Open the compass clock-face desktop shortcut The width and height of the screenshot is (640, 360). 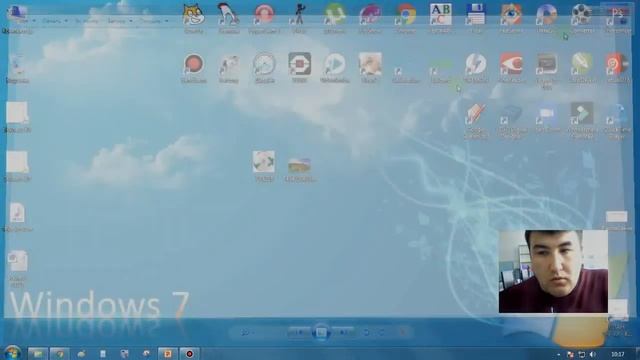coord(264,64)
